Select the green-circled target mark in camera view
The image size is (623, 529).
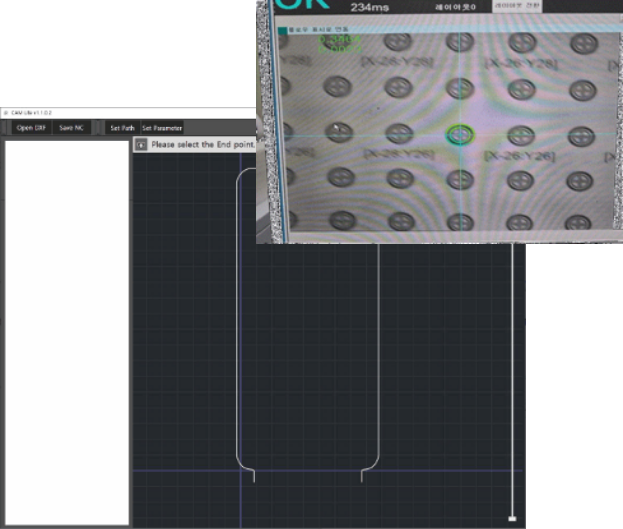(459, 134)
